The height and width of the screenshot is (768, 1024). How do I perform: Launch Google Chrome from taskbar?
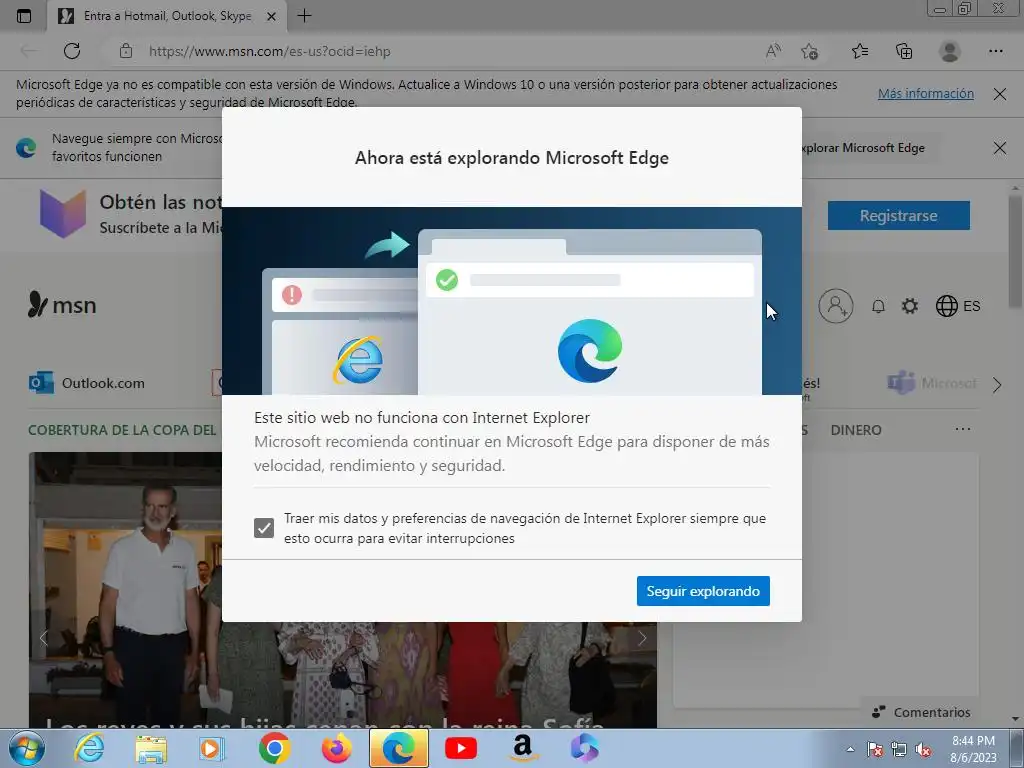tap(274, 748)
